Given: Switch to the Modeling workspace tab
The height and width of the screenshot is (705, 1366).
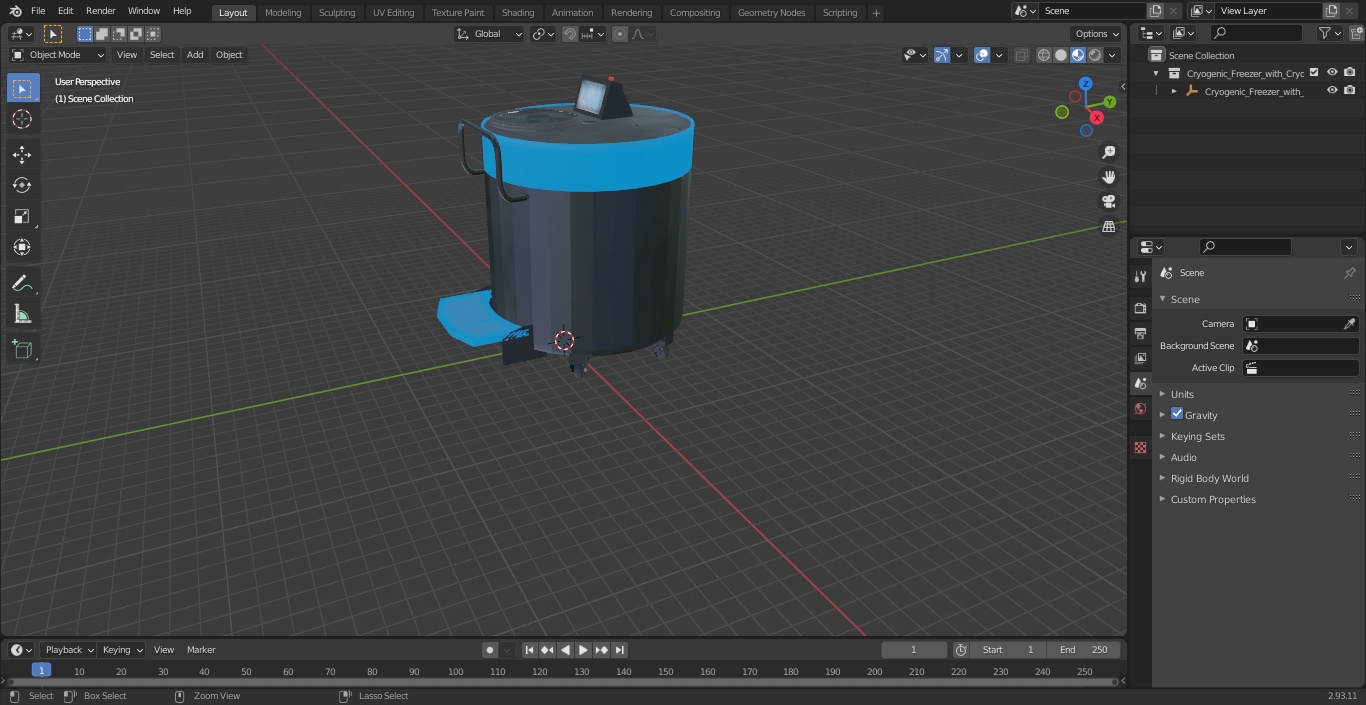Looking at the screenshot, I should [x=283, y=12].
